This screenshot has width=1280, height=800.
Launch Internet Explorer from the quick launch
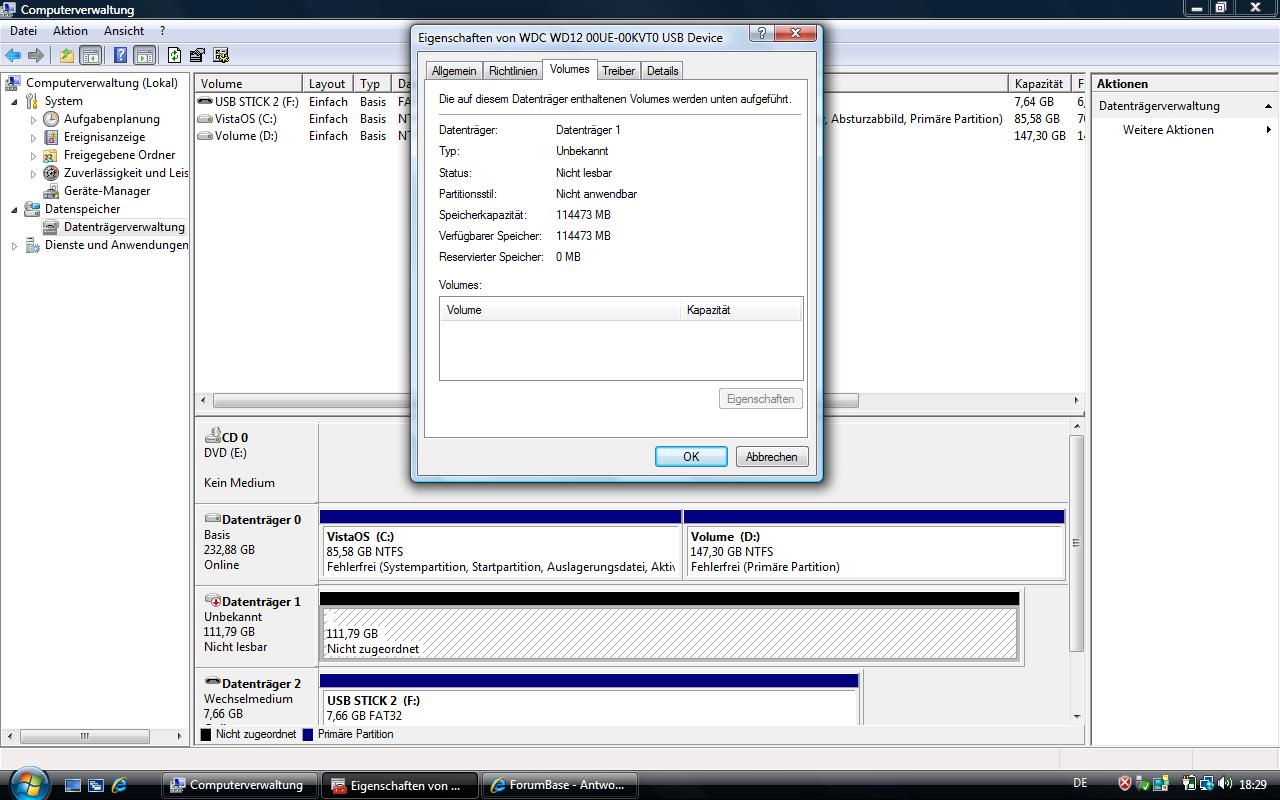(x=119, y=785)
